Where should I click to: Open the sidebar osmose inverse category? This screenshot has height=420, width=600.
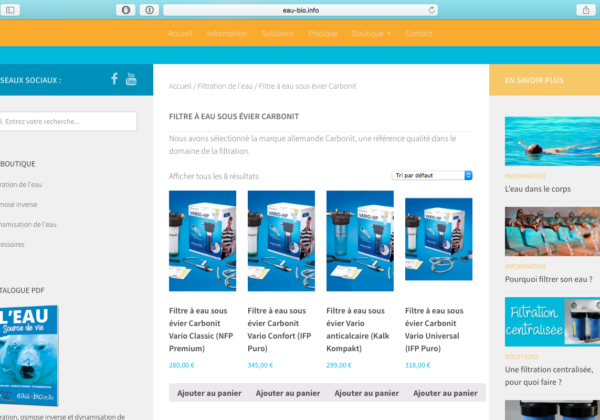18,204
